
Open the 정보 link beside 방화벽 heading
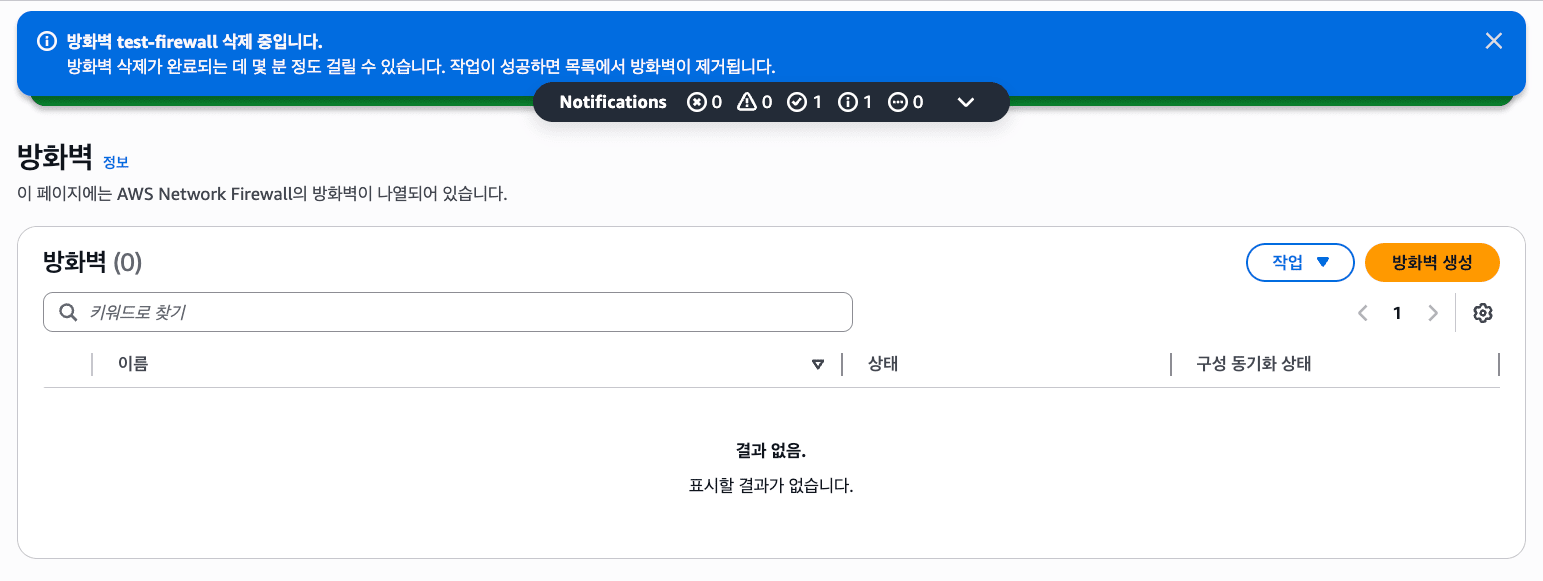(x=116, y=162)
